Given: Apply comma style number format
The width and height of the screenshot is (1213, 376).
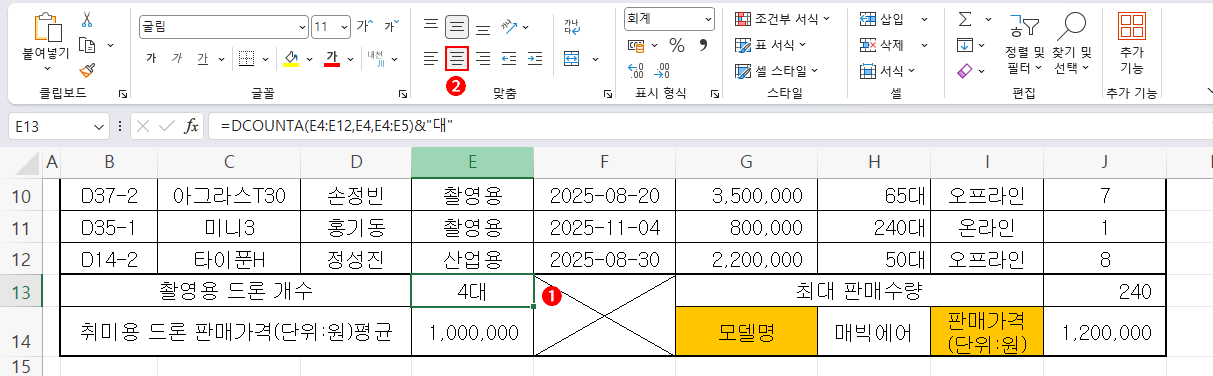Looking at the screenshot, I should (702, 45).
